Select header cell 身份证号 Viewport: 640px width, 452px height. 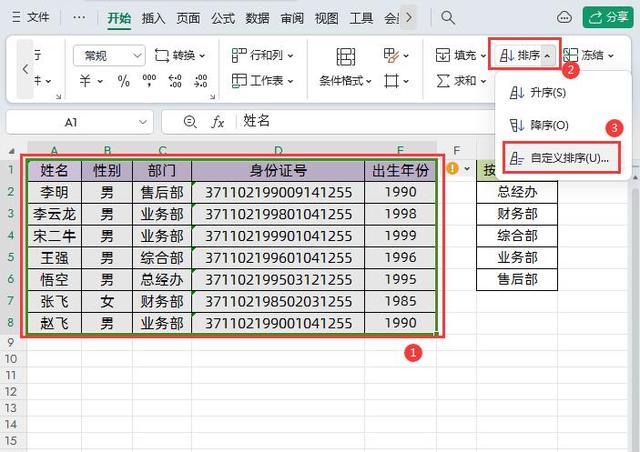pos(278,171)
